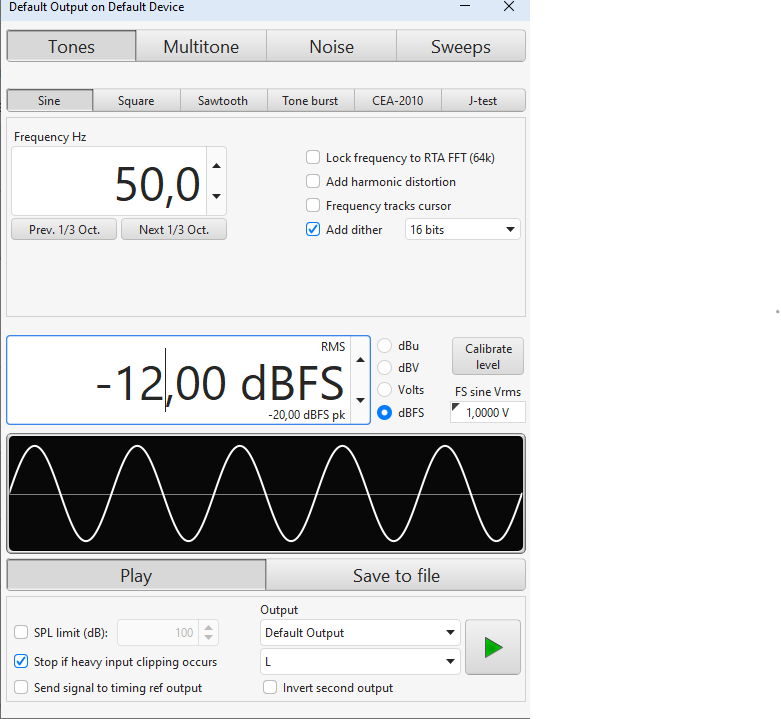Screen dimensions: 781x719
Task: Click the FS sine Vrms field
Action: point(488,412)
